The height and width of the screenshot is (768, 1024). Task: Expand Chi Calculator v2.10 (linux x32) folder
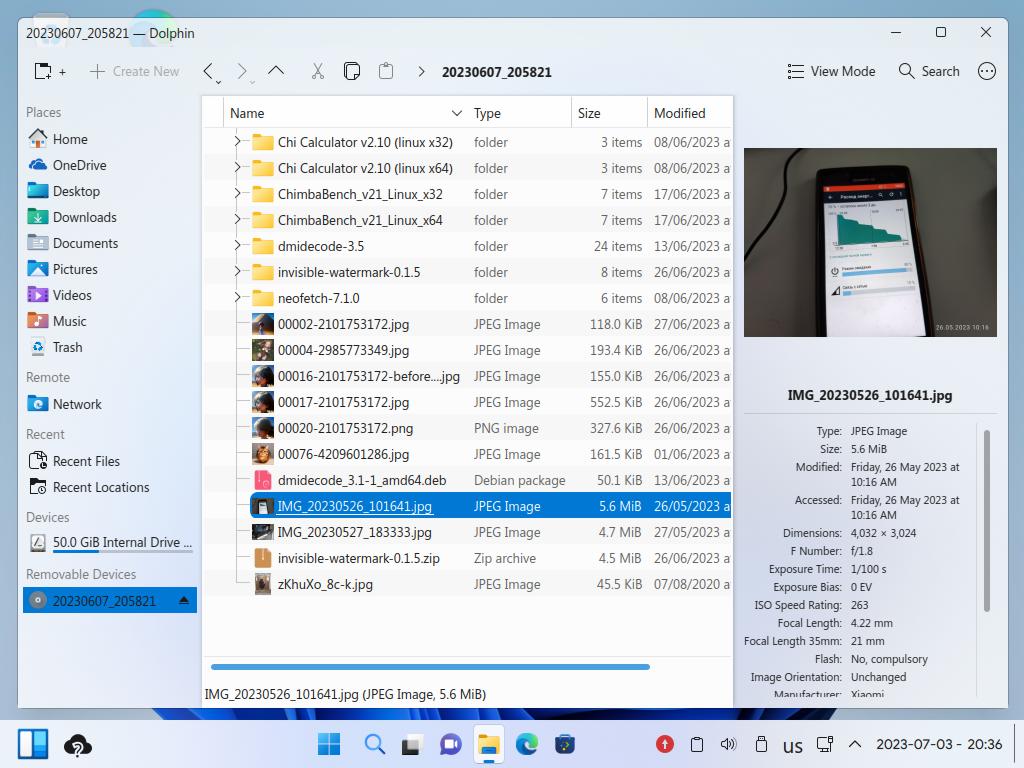click(238, 141)
